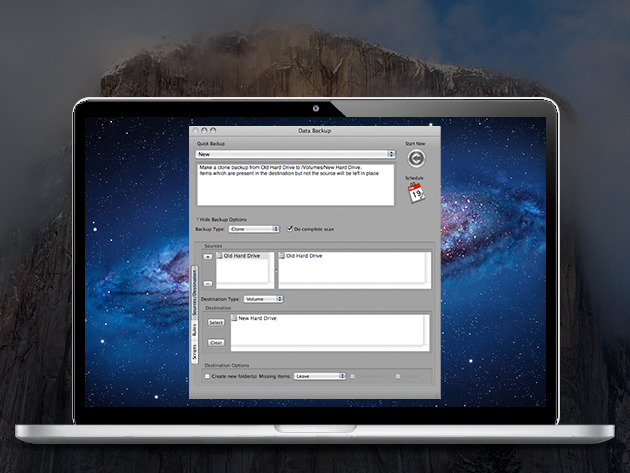Select the Sources/Destination tab
630x473 pixels.
pyautogui.click(x=193, y=288)
